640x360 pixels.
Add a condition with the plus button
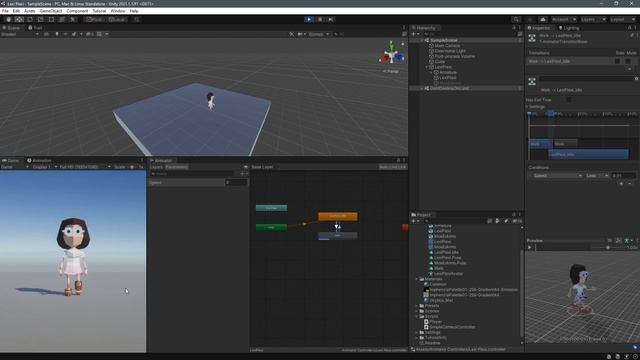pyautogui.click(x=621, y=184)
